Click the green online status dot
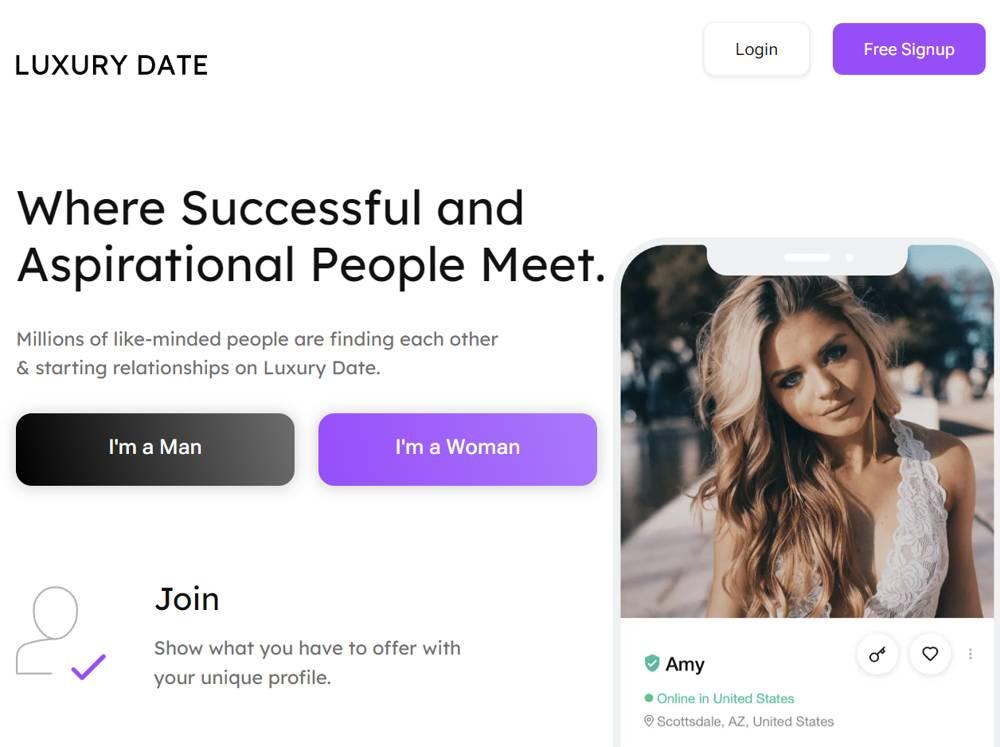Screen dimensions: 1000x747 coord(649,698)
